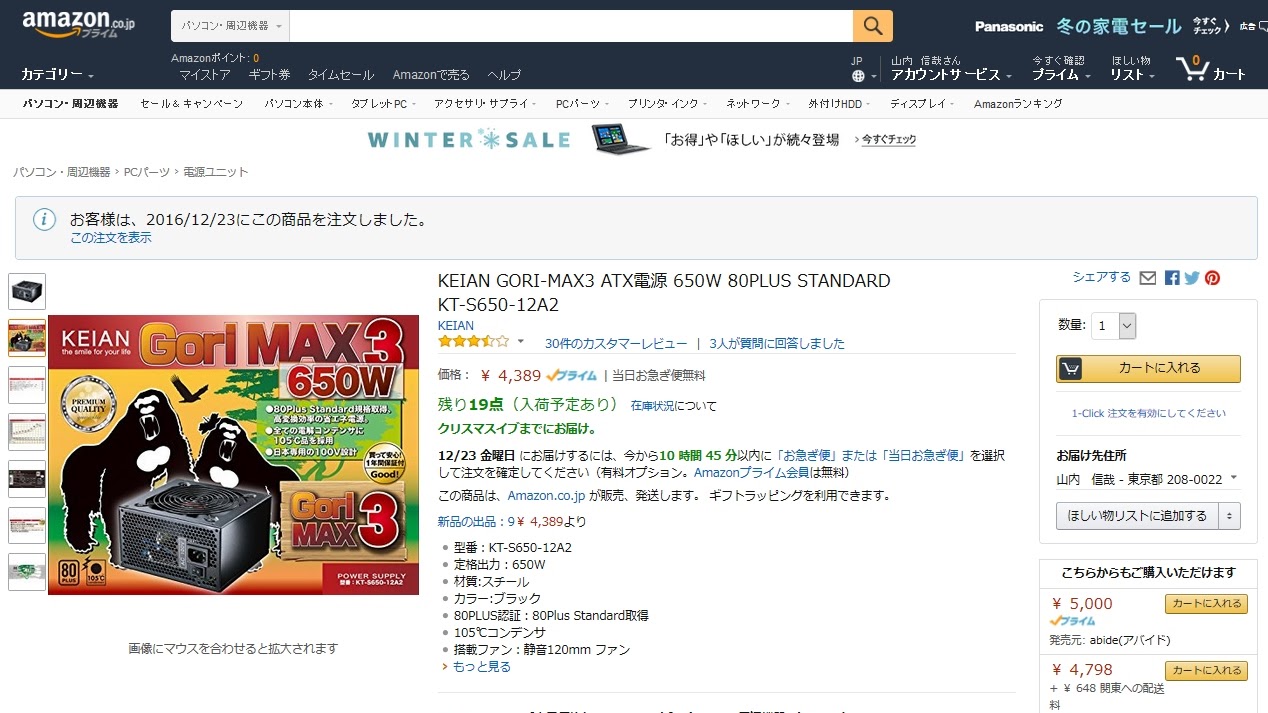The image size is (1268, 713).
Task: Click the Amazonプライム会員 link
Action: [x=750, y=473]
